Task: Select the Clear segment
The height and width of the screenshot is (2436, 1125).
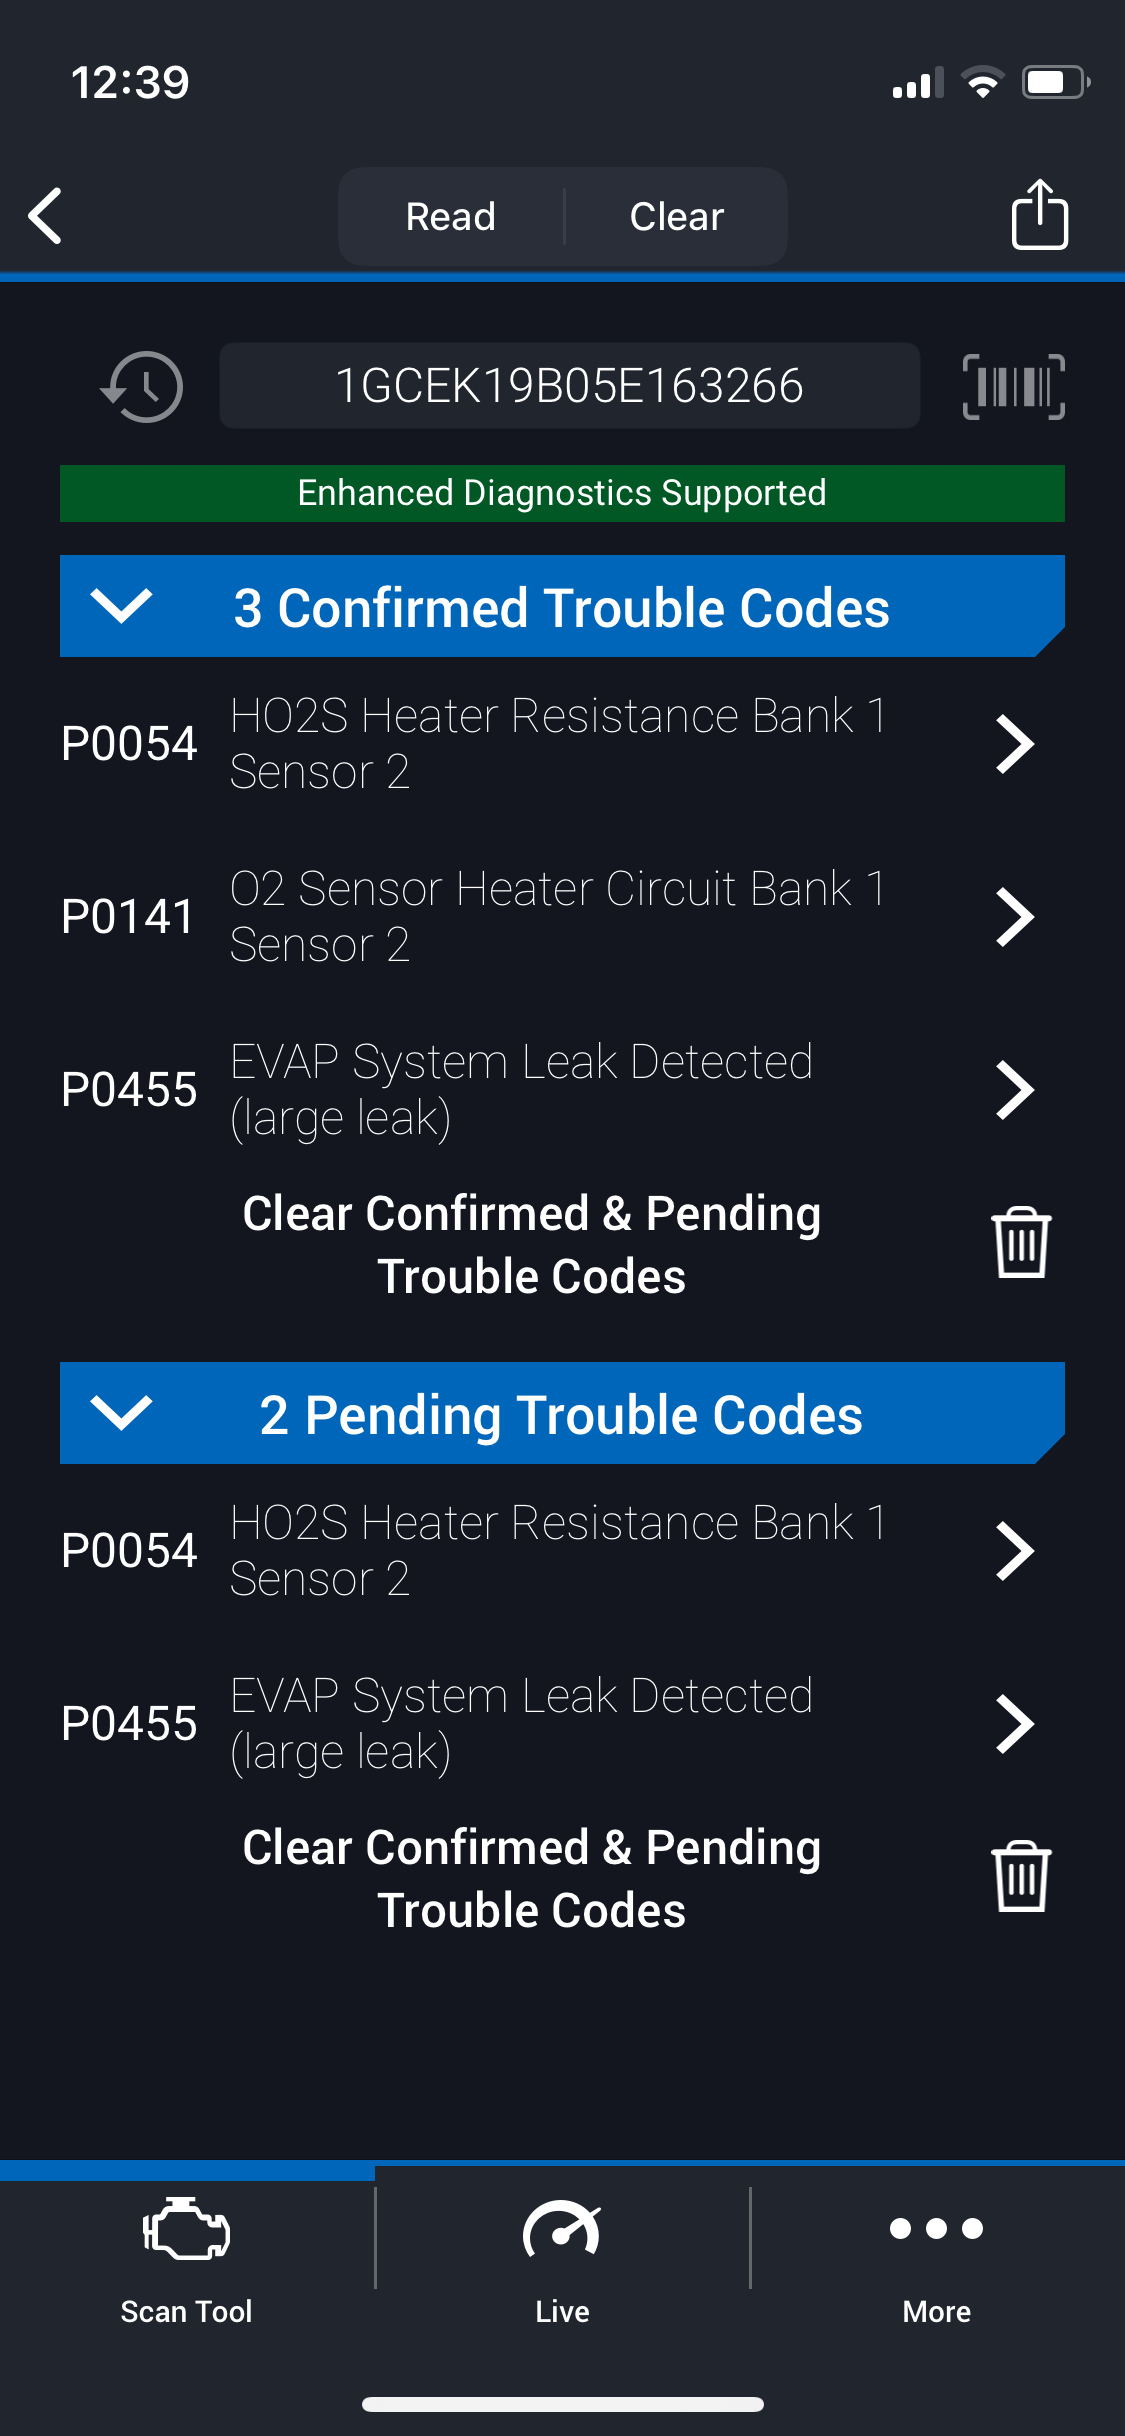Action: click(x=676, y=217)
